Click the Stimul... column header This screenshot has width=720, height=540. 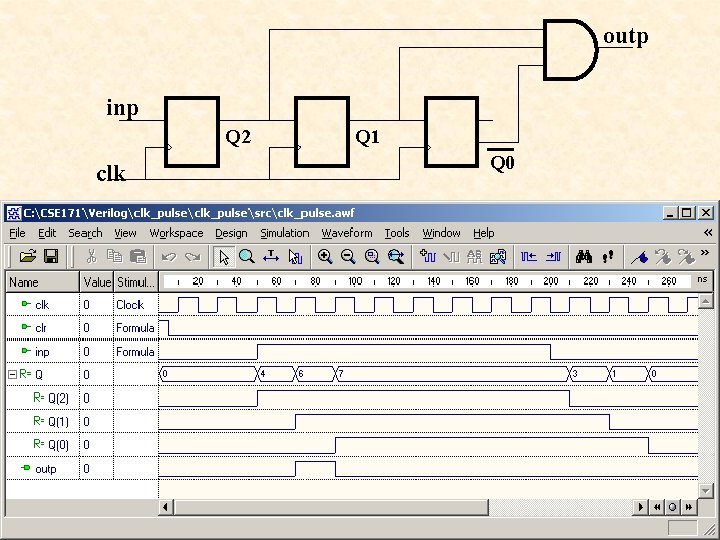[136, 282]
